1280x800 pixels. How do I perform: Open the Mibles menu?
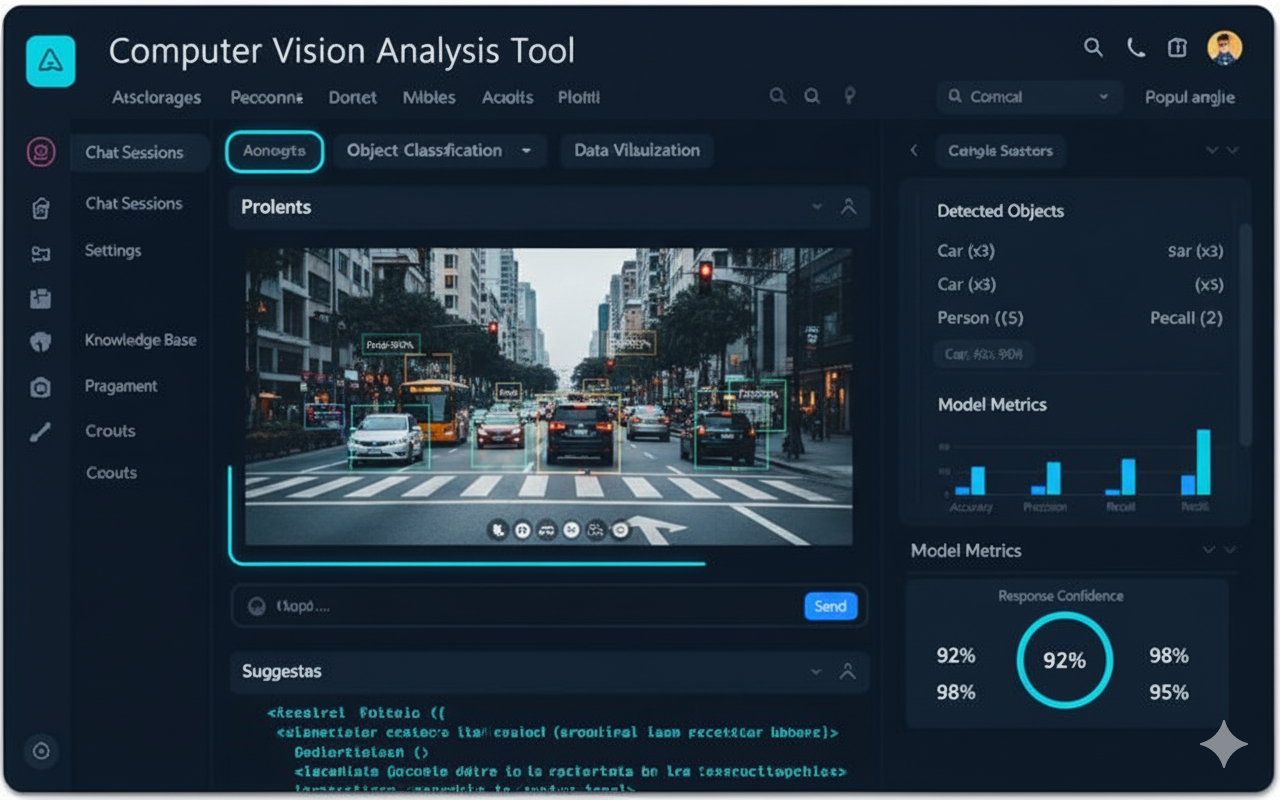(x=429, y=97)
